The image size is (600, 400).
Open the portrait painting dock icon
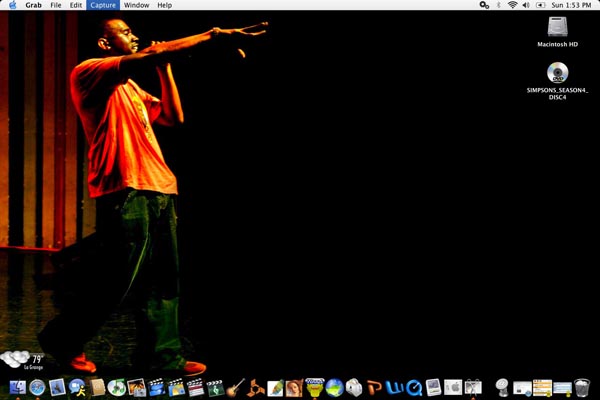(x=295, y=388)
